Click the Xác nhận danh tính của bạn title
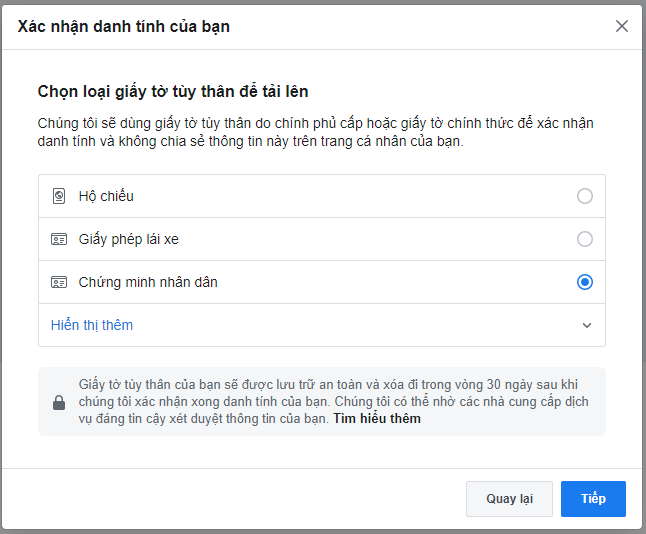This screenshot has height=534, width=646. pyautogui.click(x=124, y=27)
